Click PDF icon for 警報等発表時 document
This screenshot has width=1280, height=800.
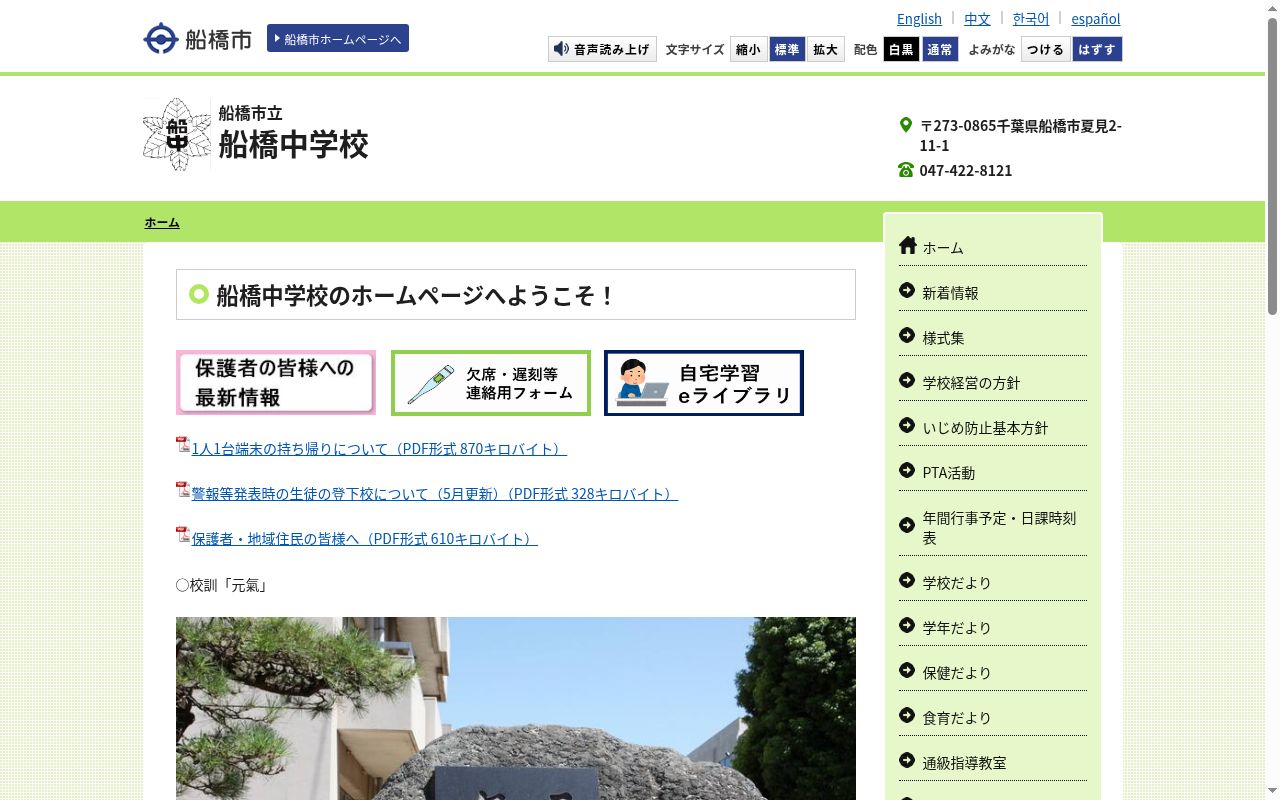click(183, 490)
